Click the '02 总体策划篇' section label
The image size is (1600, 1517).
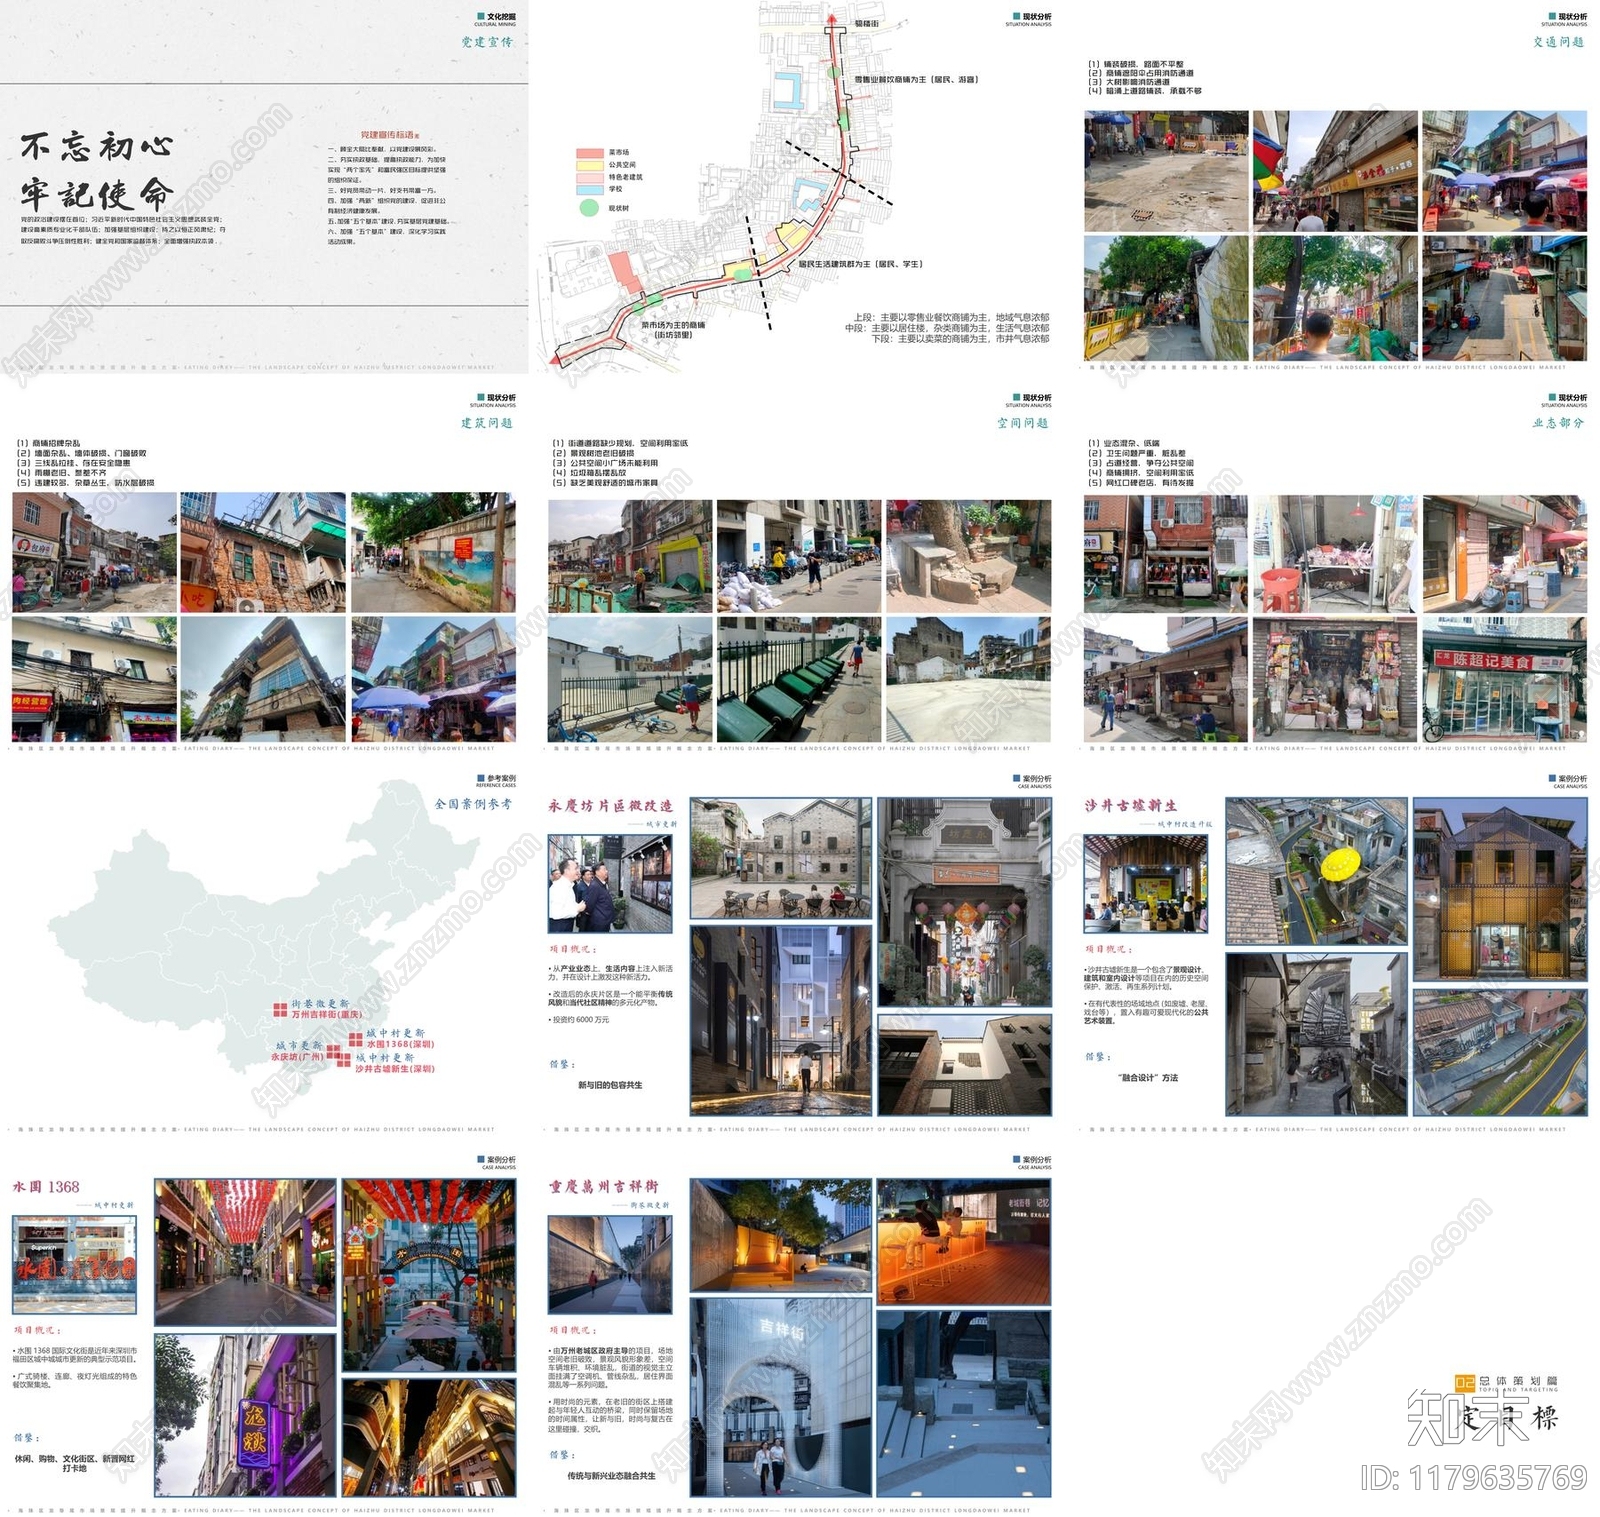pos(1506,1382)
